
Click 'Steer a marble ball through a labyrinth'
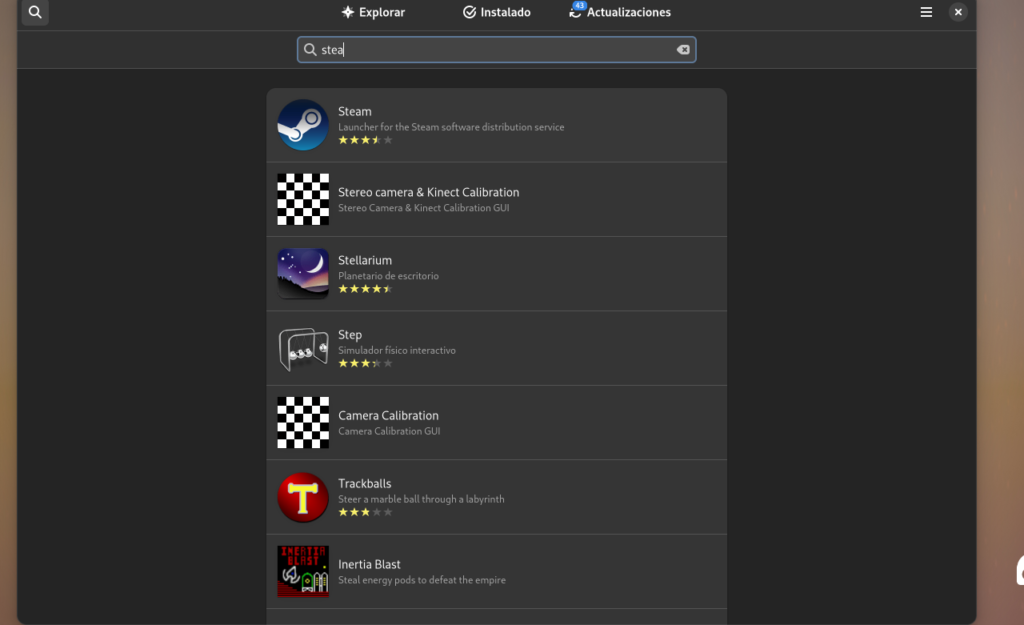(421, 499)
